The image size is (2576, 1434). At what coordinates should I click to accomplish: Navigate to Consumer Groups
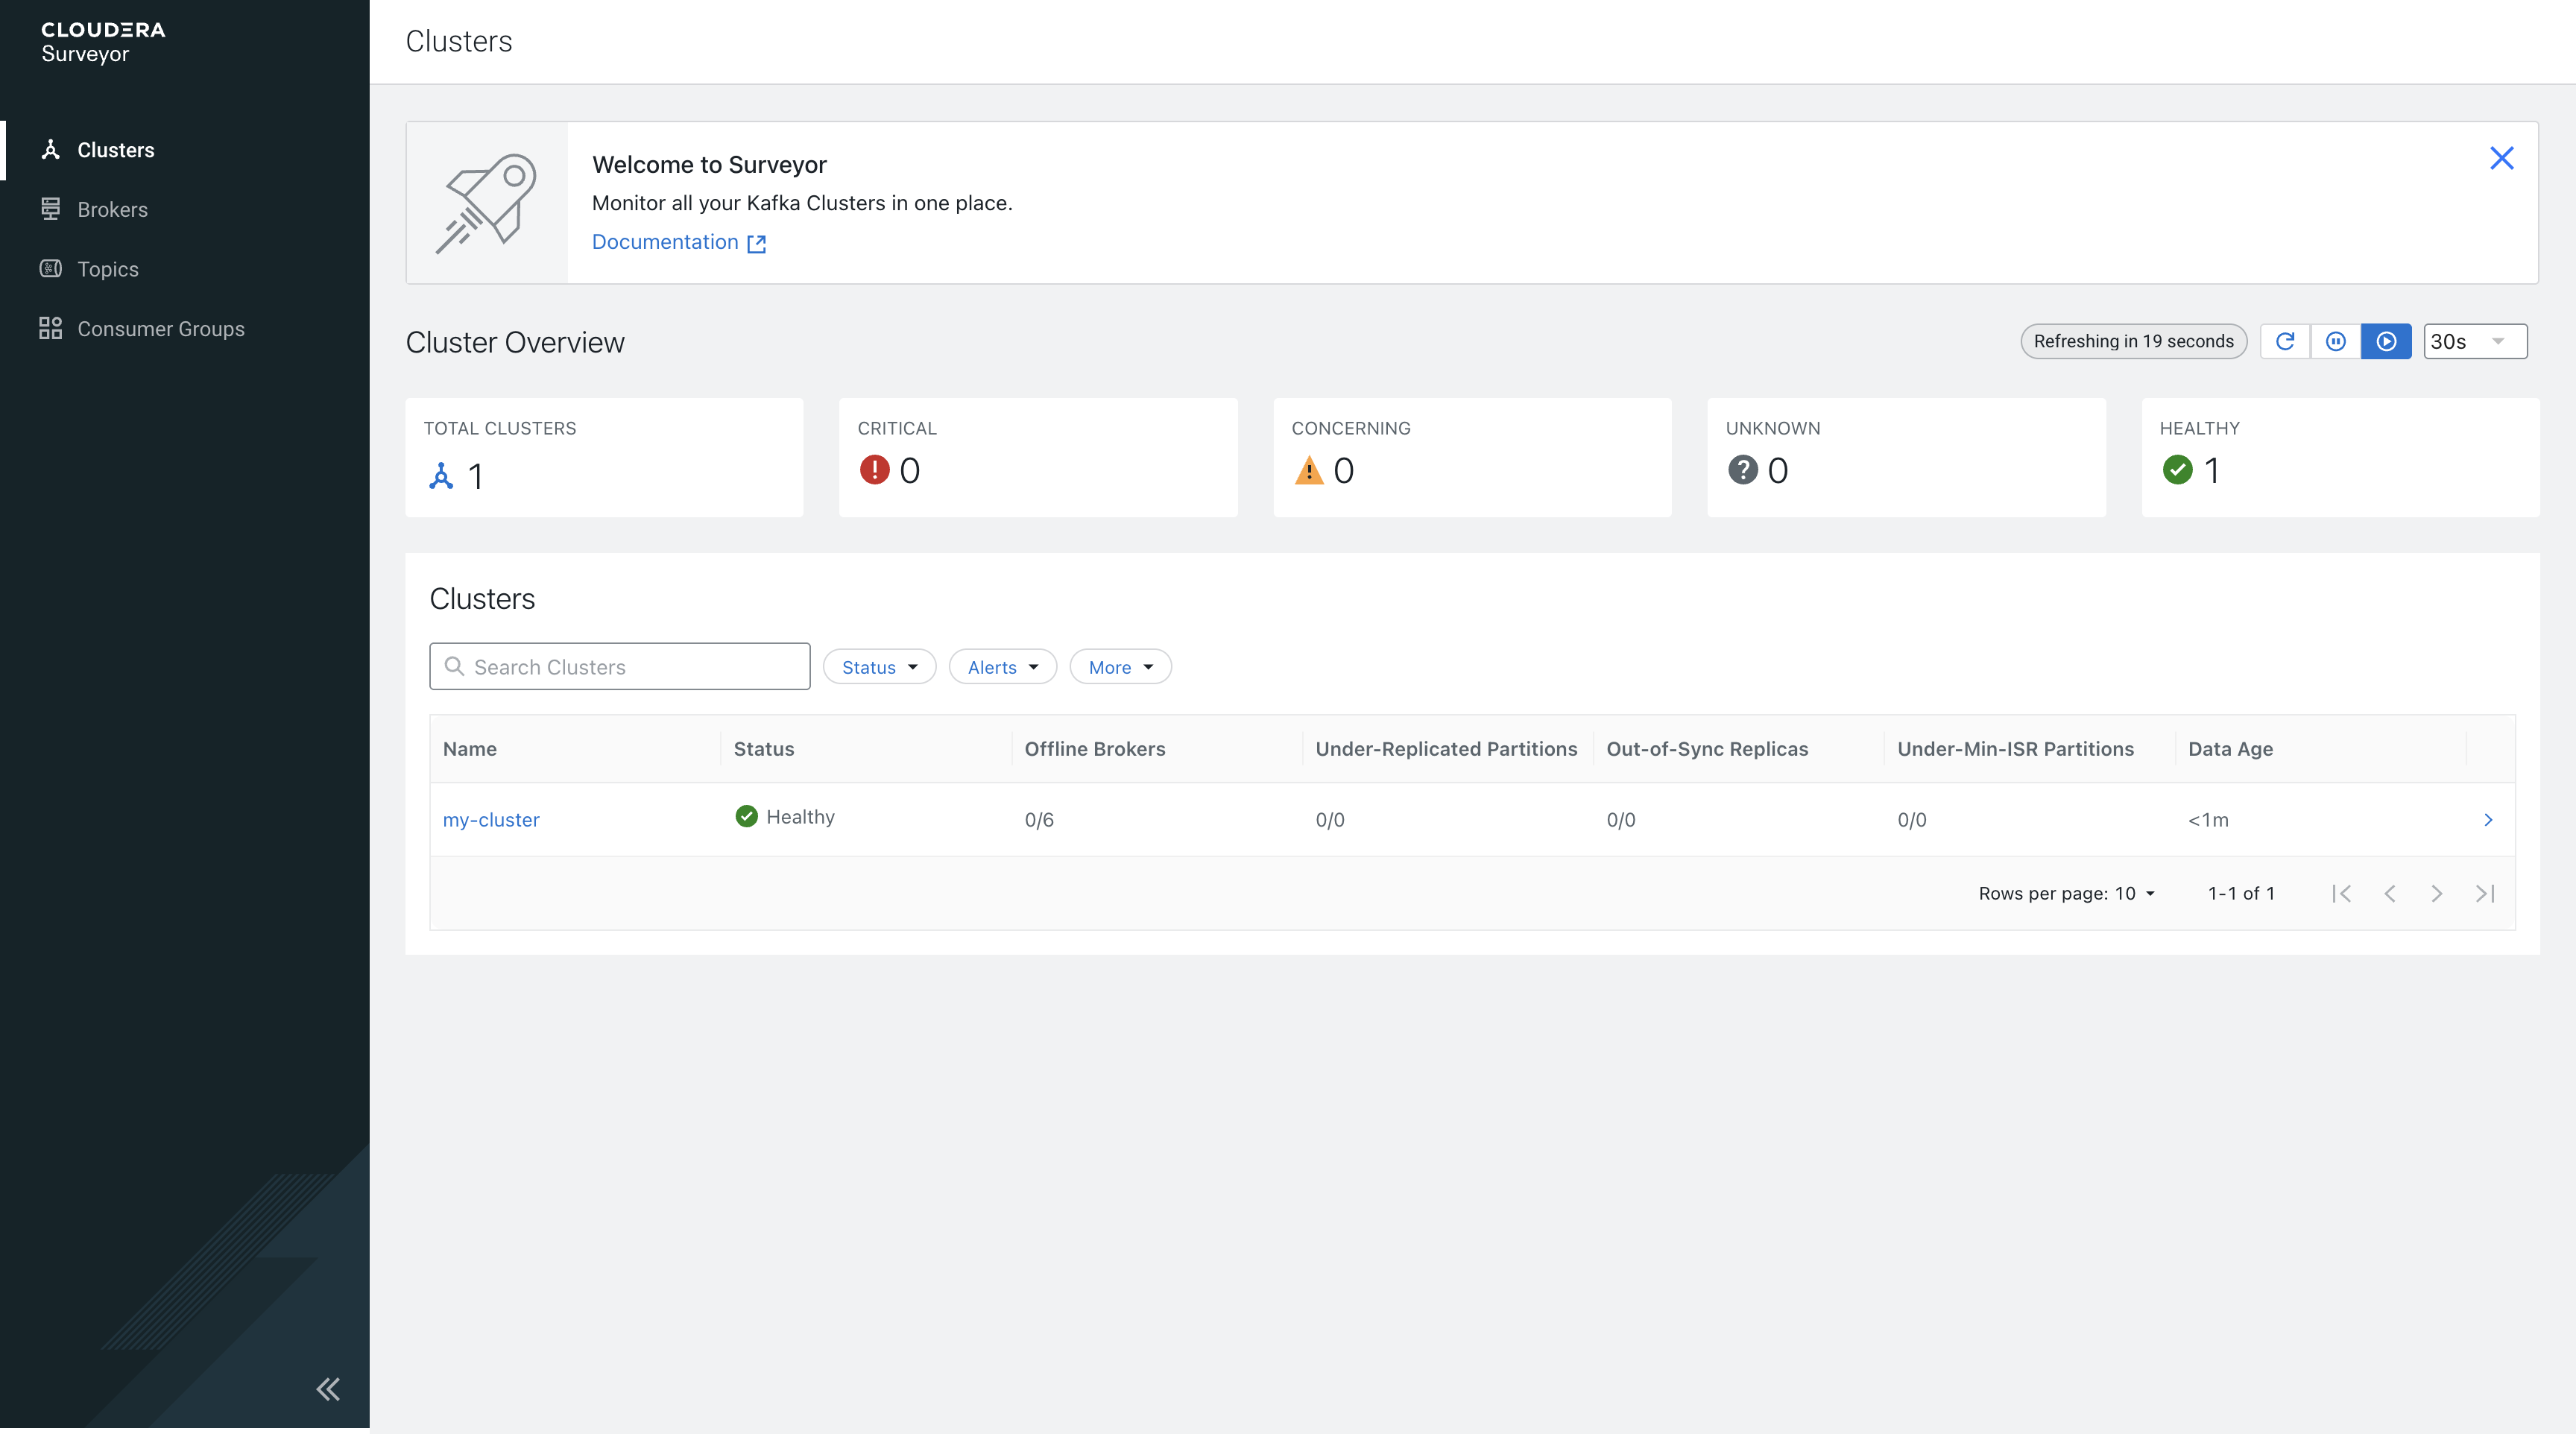pyautogui.click(x=160, y=328)
